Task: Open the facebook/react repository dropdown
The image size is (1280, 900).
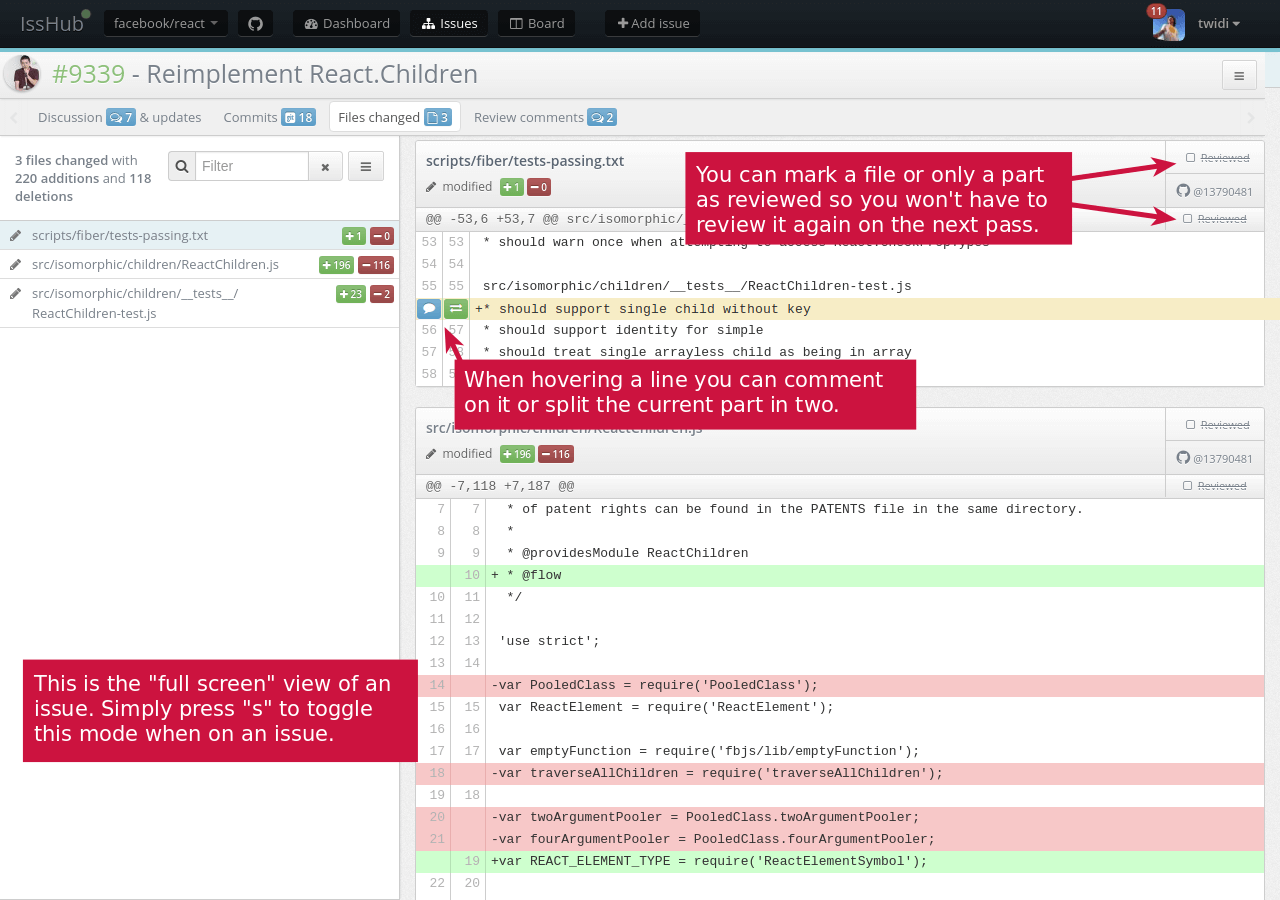Action: 166,23
